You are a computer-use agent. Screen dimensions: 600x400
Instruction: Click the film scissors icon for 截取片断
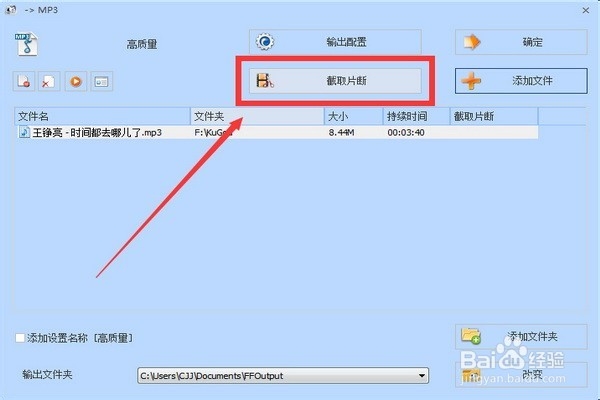(x=265, y=81)
